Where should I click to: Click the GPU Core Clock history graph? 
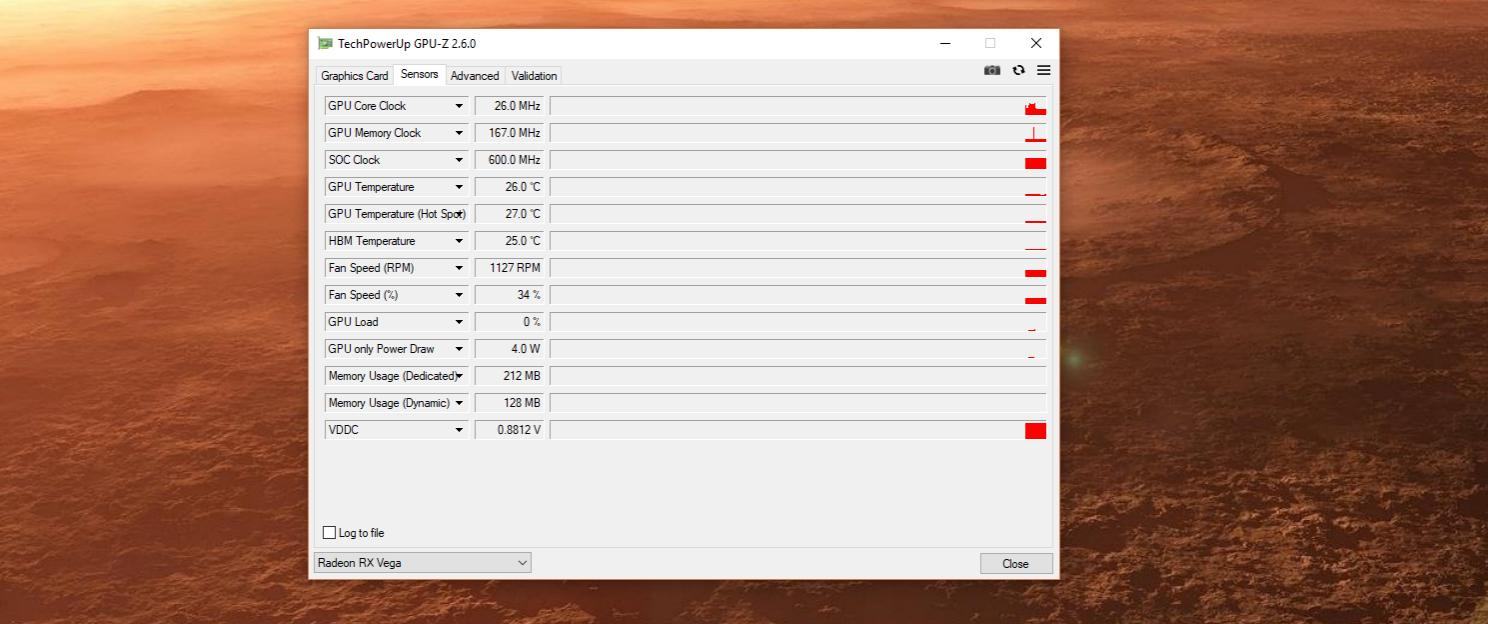tap(798, 106)
